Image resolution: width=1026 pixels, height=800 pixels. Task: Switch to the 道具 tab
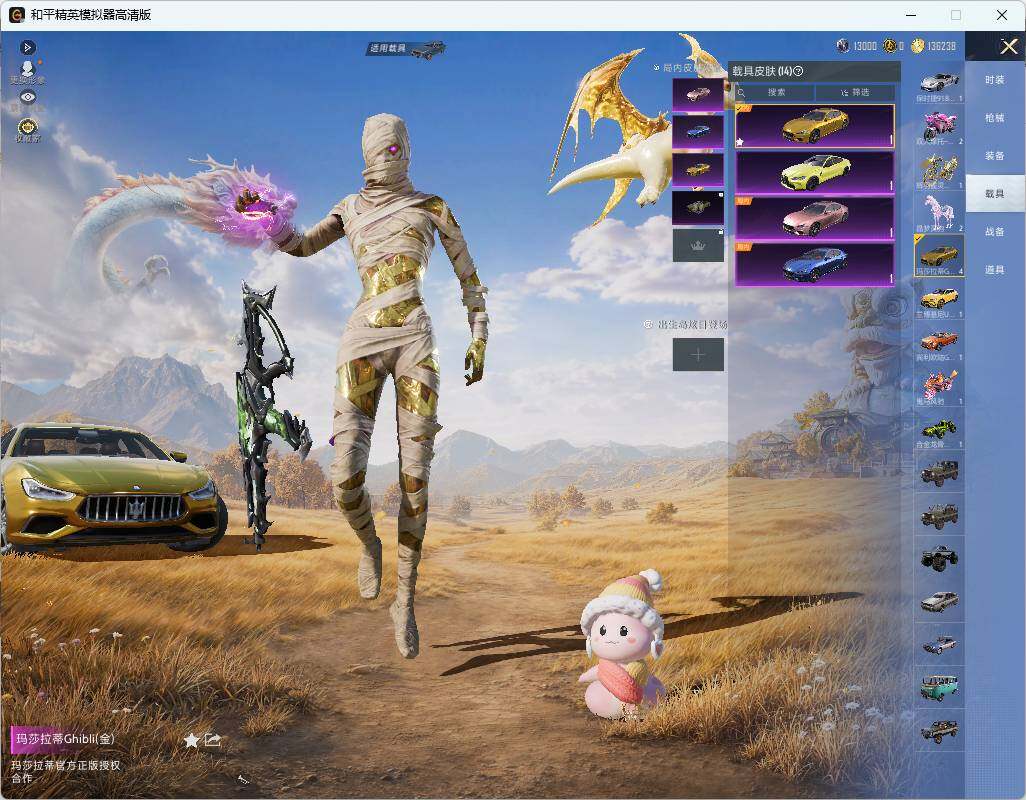coord(995,270)
